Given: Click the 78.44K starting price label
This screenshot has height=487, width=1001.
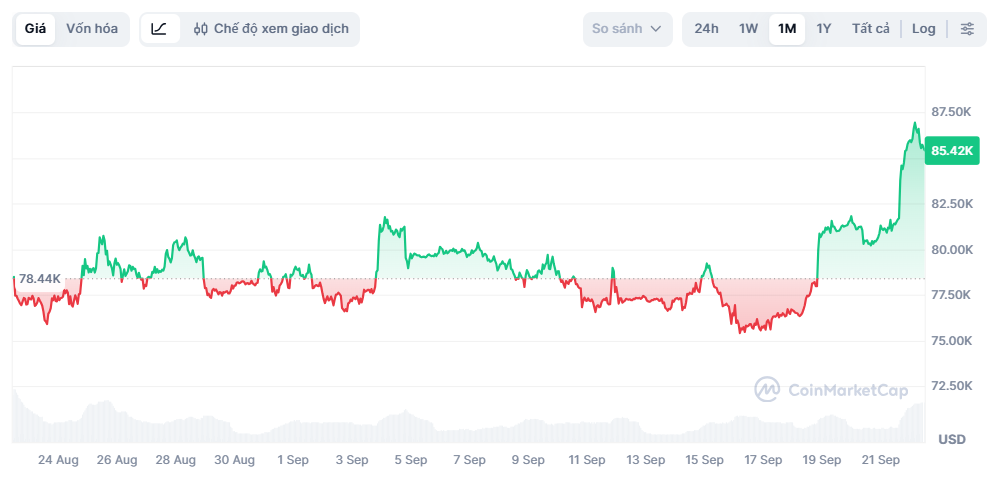Looking at the screenshot, I should pos(40,279).
